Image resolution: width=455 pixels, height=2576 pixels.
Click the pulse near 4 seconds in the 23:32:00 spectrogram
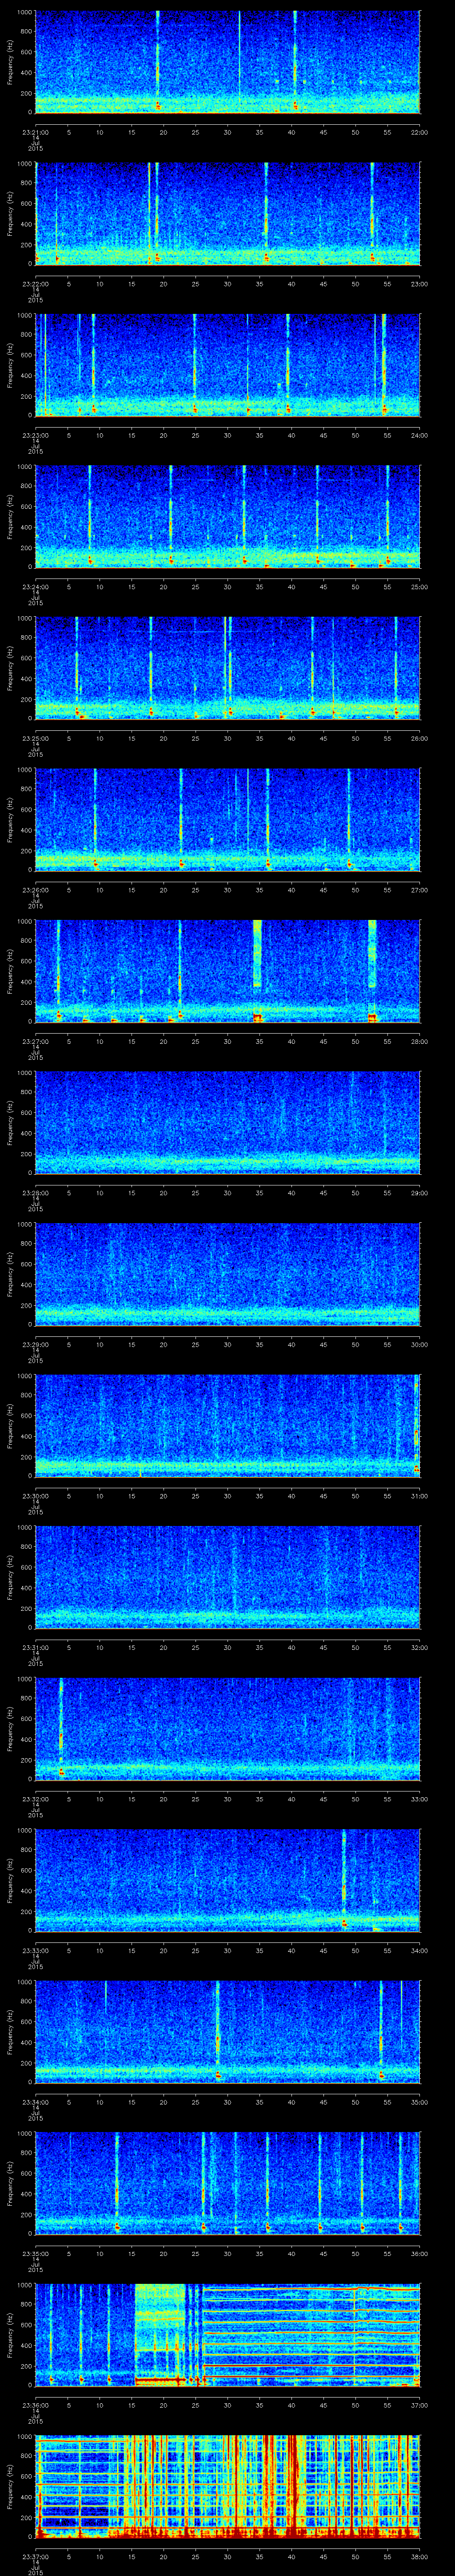61,1728
